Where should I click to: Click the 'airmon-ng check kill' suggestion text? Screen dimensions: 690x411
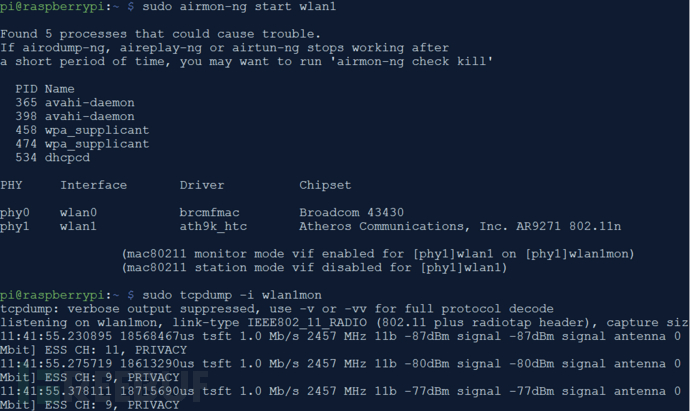pyautogui.click(x=414, y=61)
